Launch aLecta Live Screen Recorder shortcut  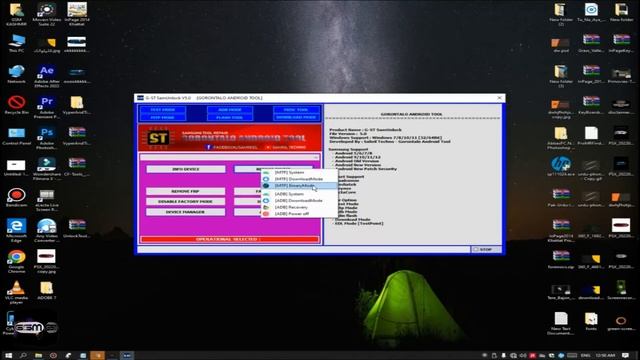point(47,200)
